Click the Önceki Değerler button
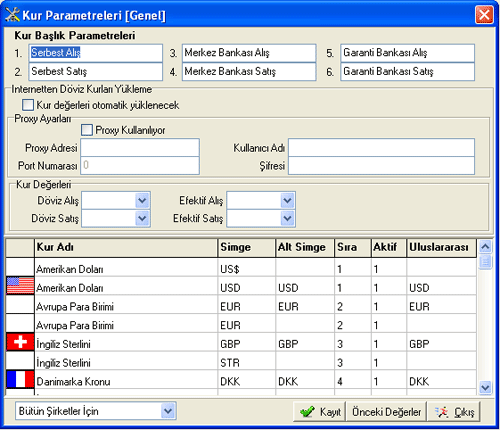Image resolution: width=500 pixels, height=430 pixels. point(386,412)
